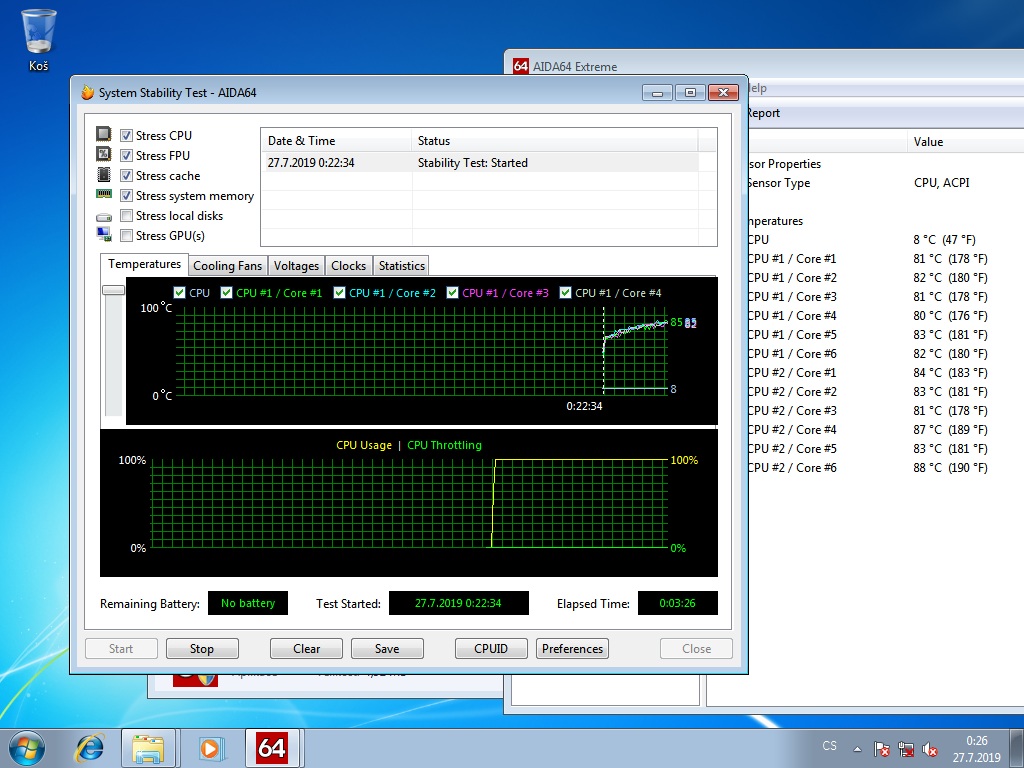The width and height of the screenshot is (1024, 768).
Task: Switch to the Cooling Fans tab
Action: [227, 266]
